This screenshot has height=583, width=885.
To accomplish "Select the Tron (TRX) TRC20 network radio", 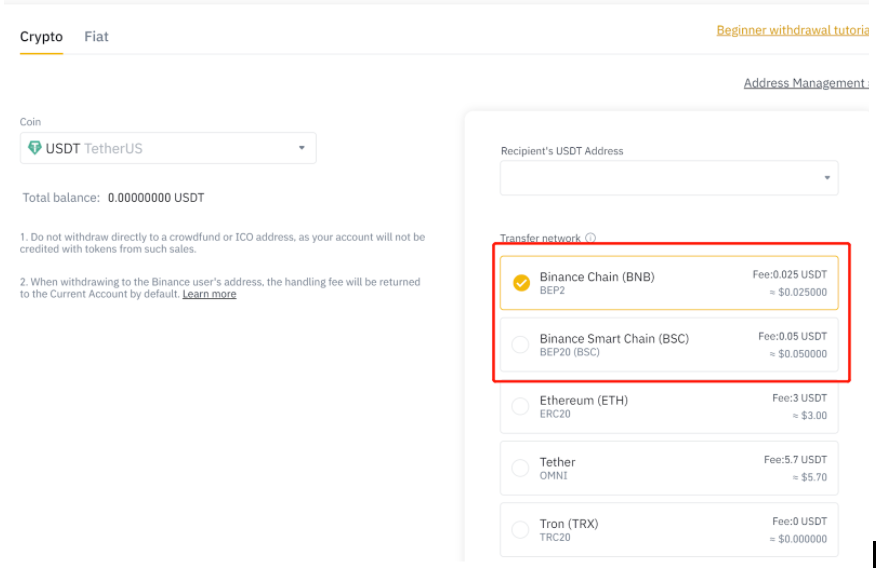I will [520, 529].
